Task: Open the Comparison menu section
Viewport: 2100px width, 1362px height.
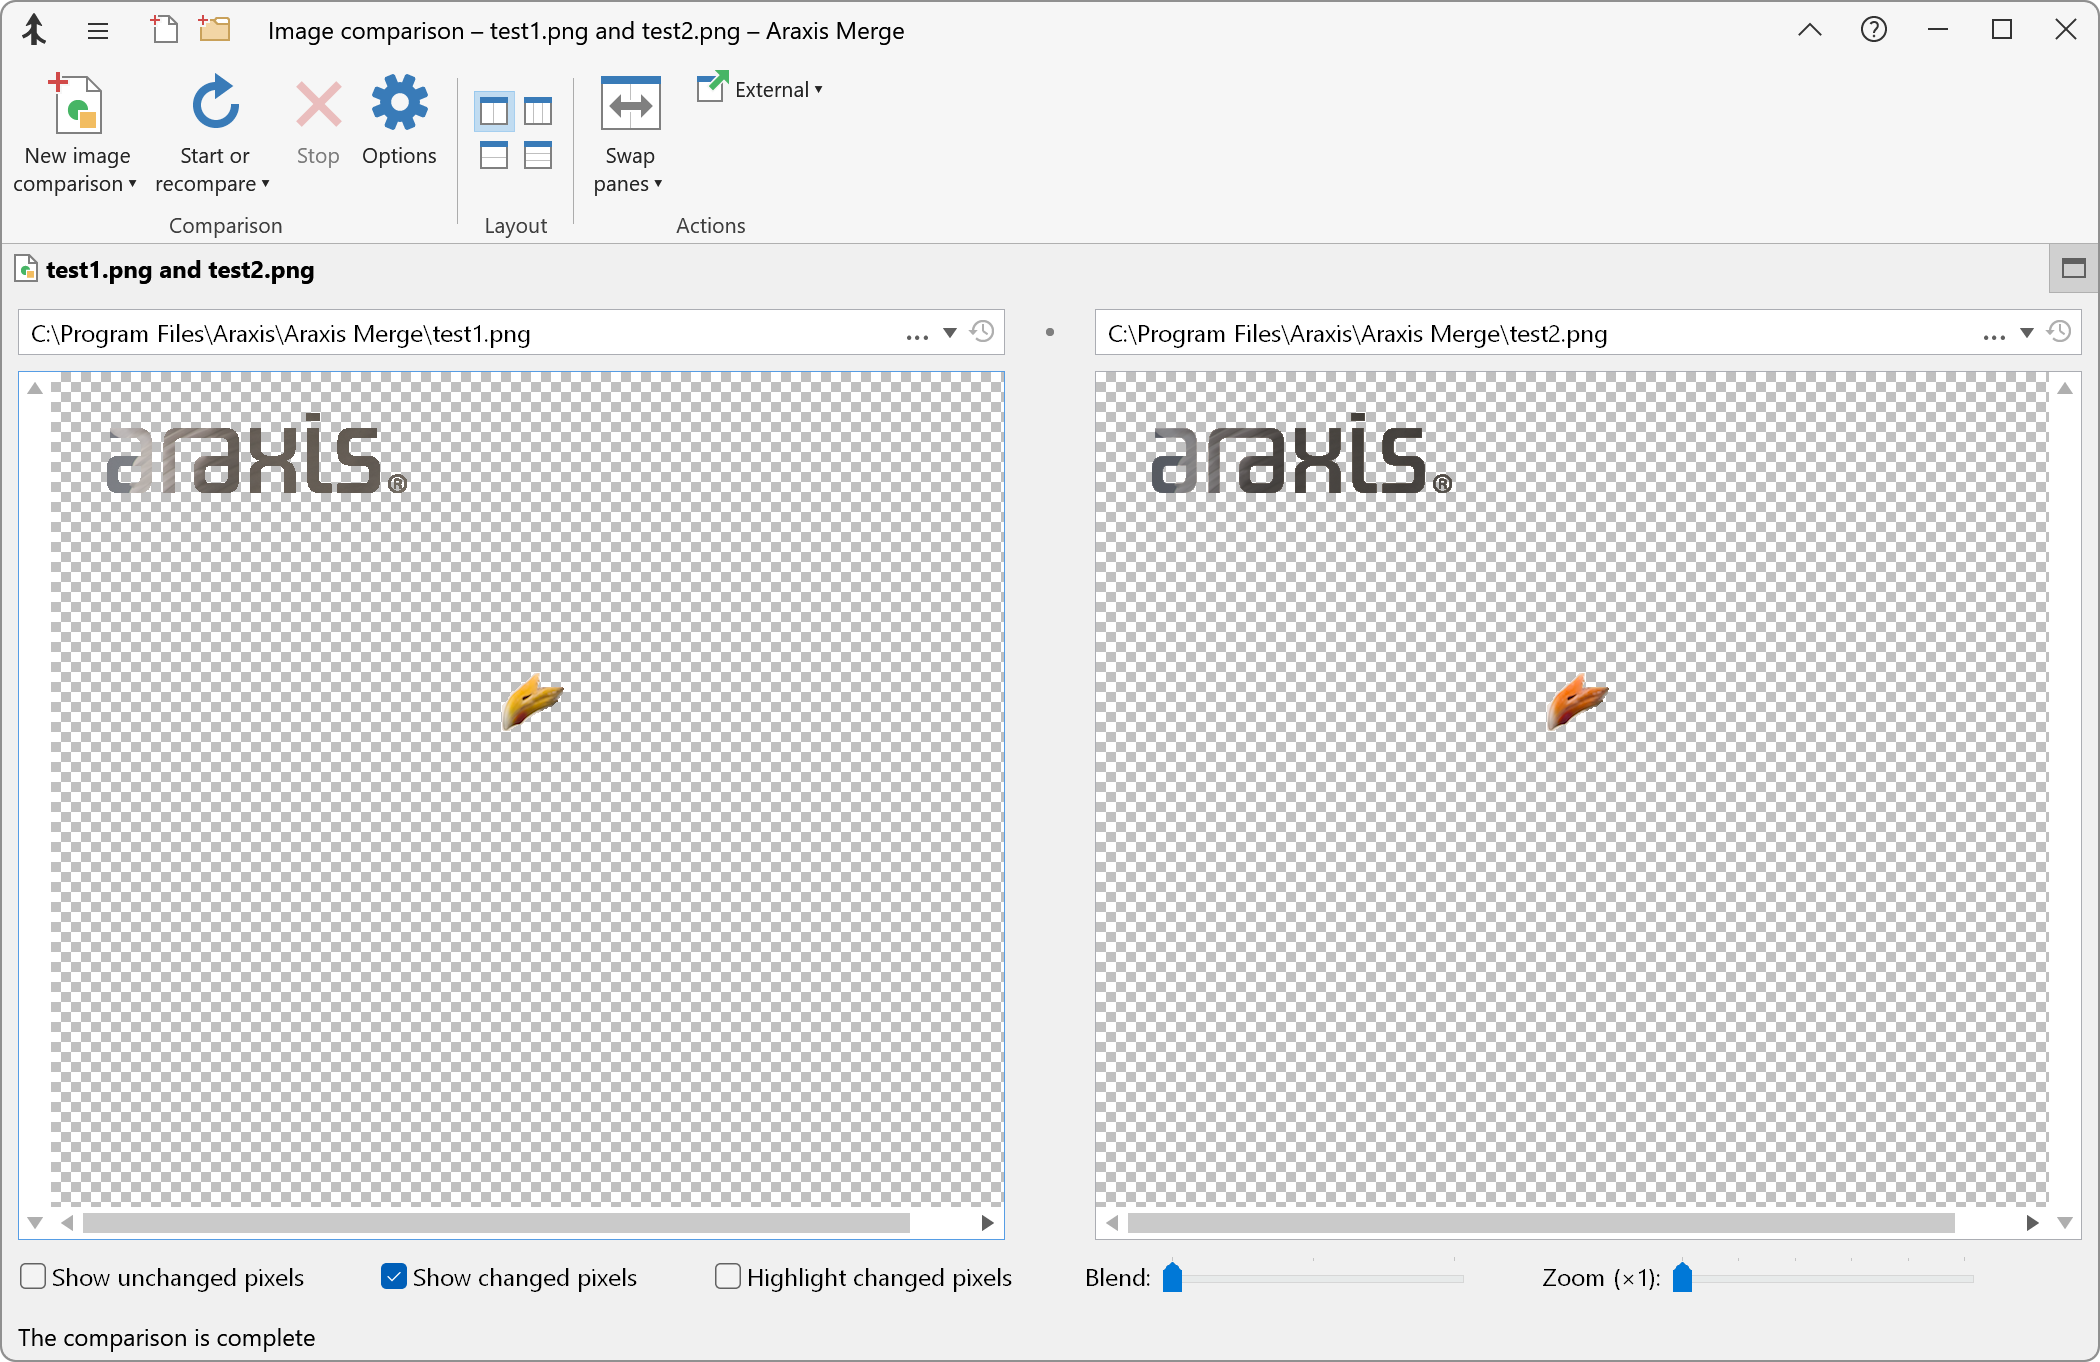Action: coord(225,223)
